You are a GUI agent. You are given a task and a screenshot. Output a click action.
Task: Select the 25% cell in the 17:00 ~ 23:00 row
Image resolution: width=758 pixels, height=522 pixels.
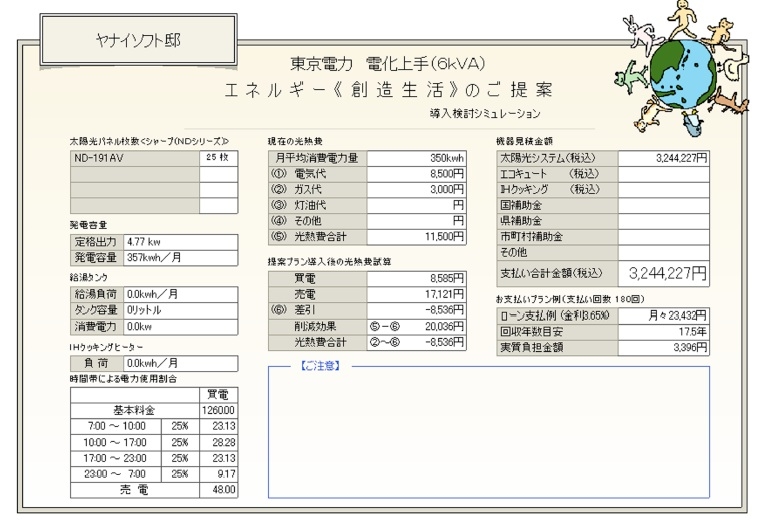click(x=180, y=458)
